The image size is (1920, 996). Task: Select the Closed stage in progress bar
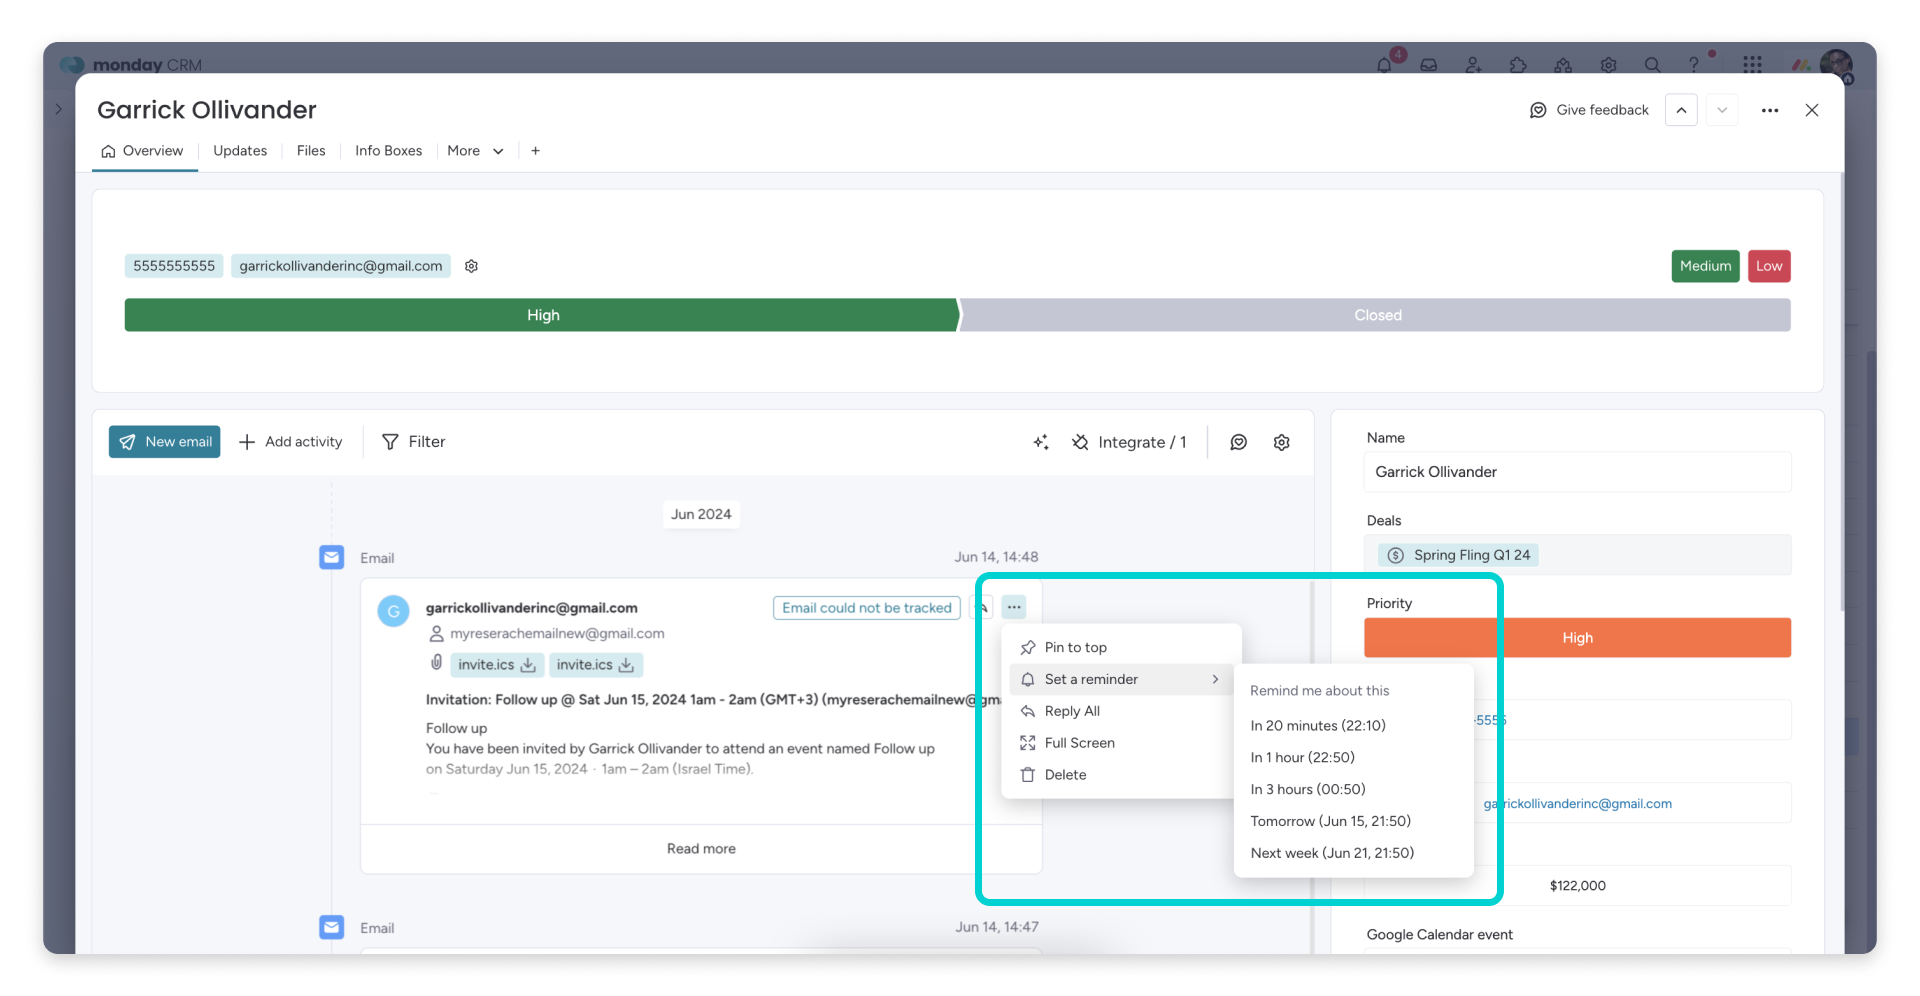coord(1377,315)
